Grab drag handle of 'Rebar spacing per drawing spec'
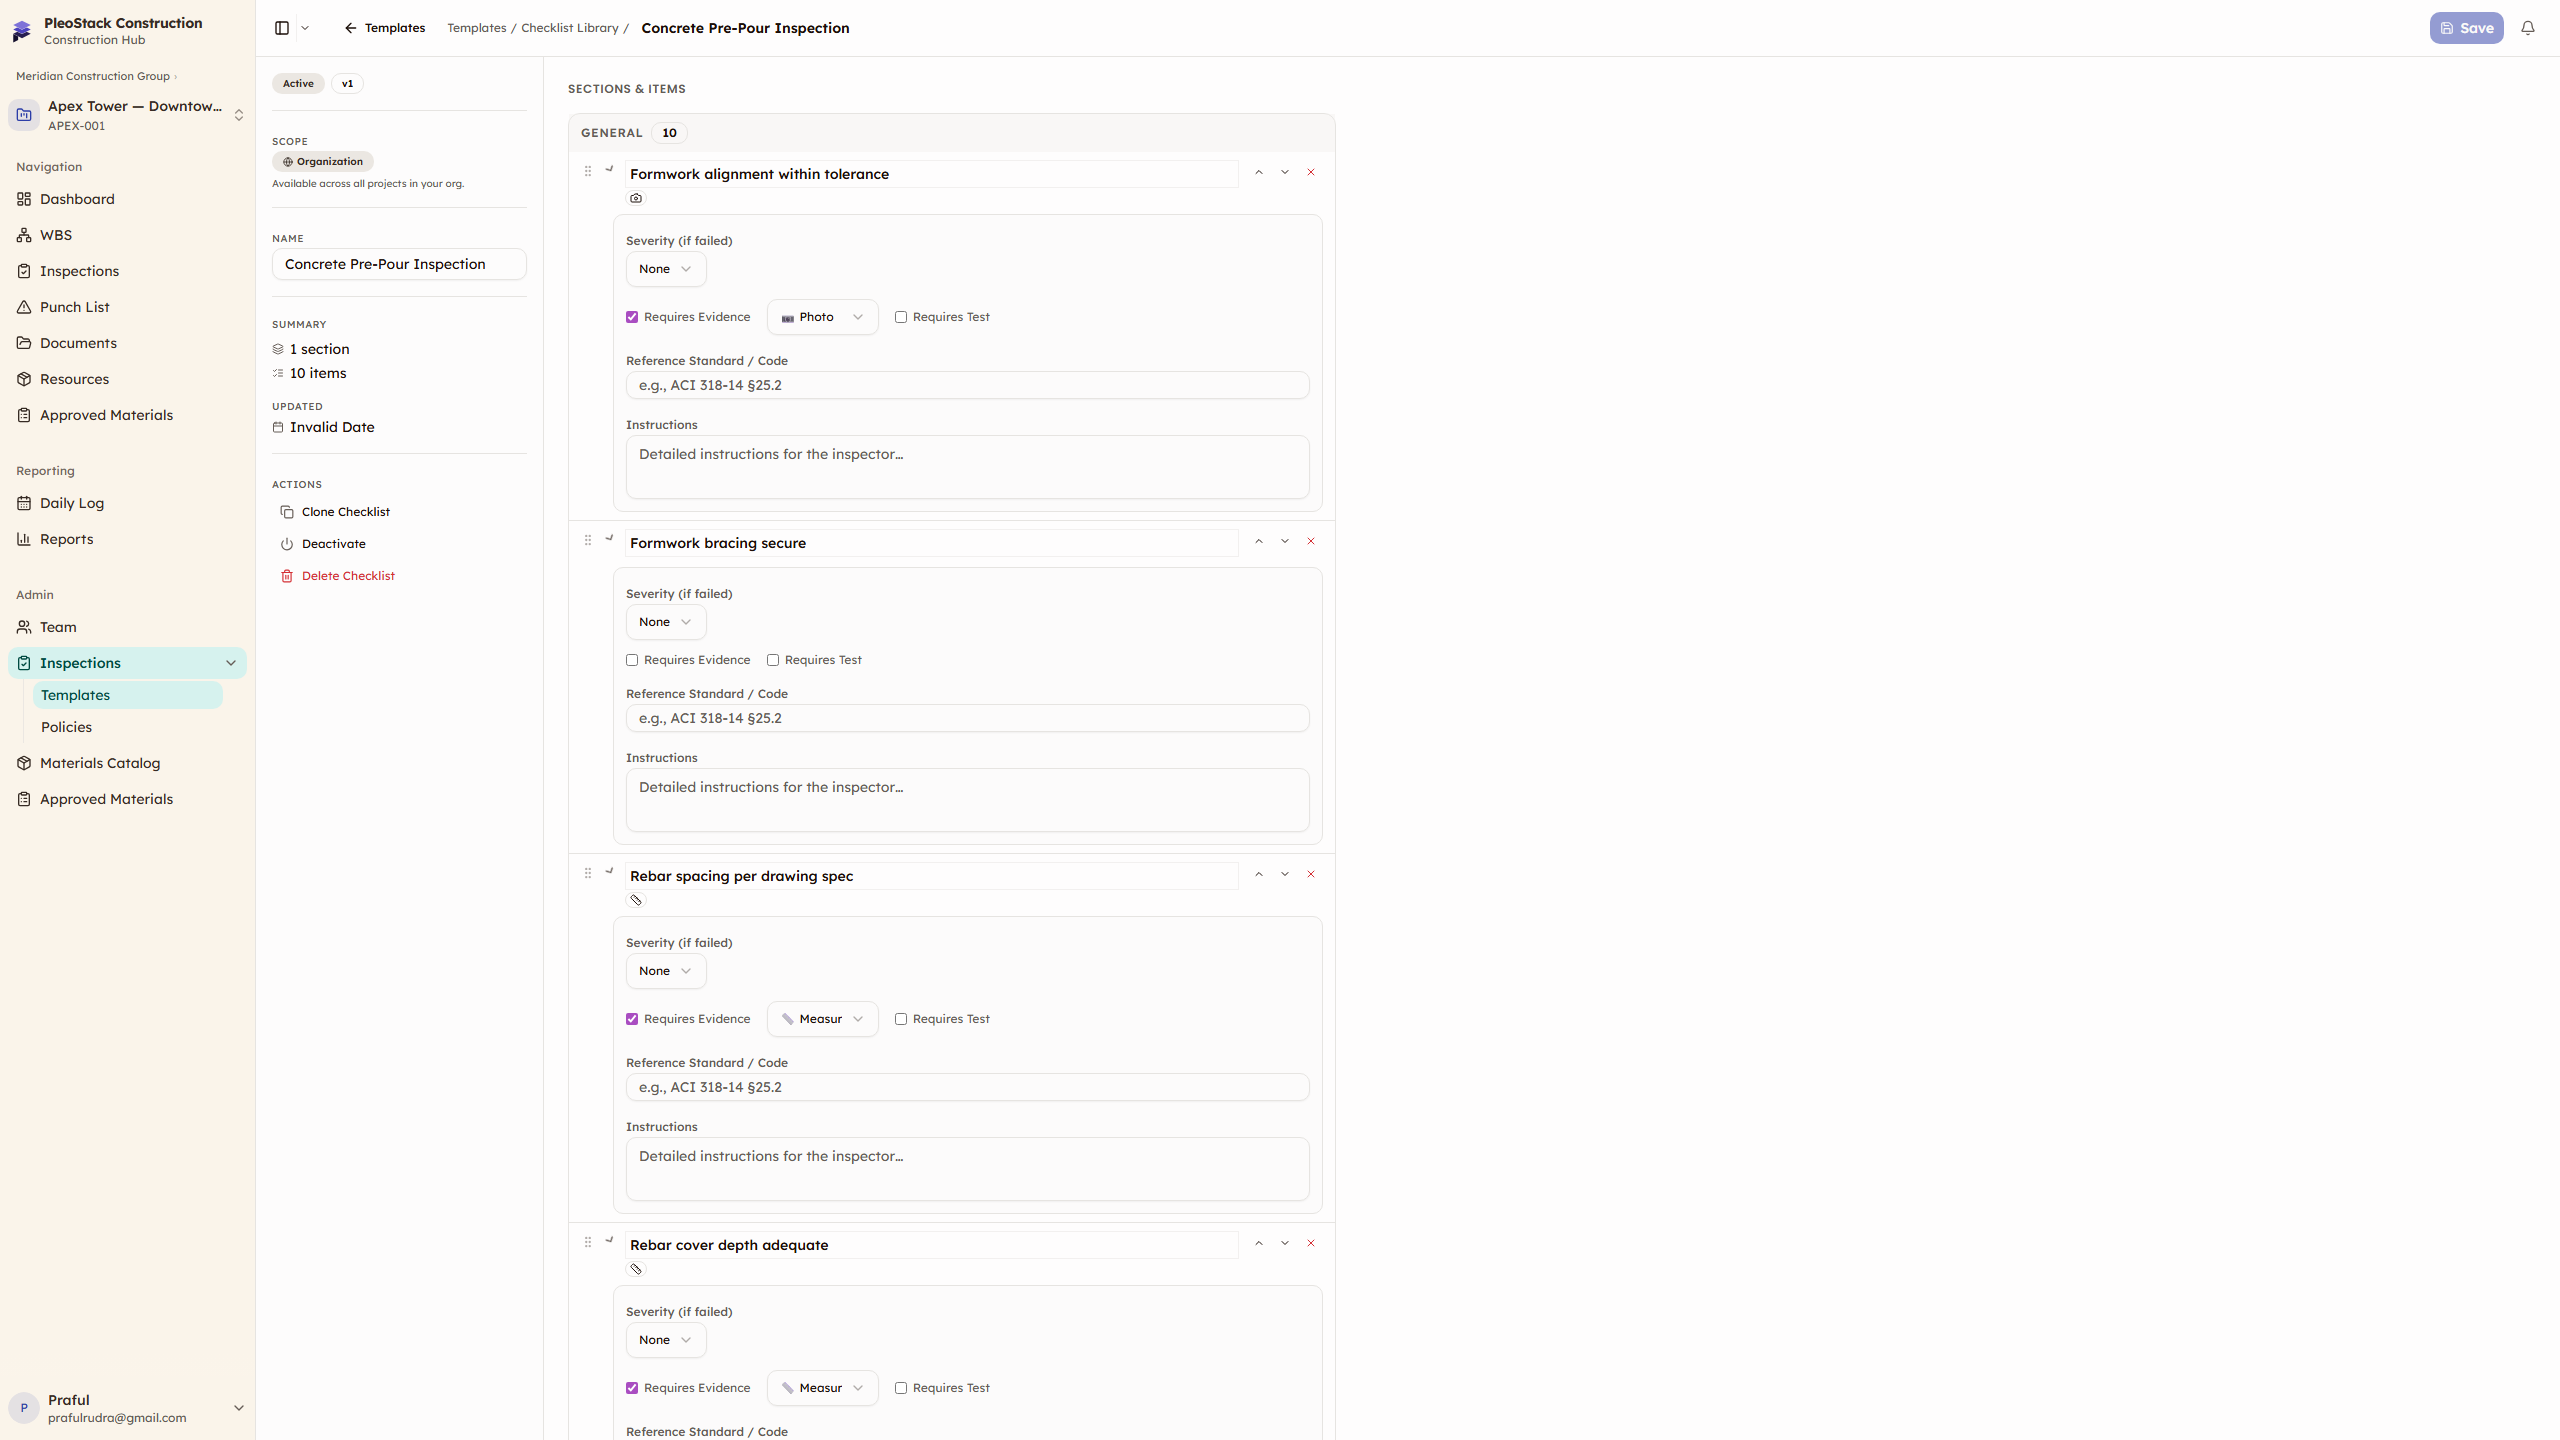This screenshot has height=1440, width=2560. point(588,873)
